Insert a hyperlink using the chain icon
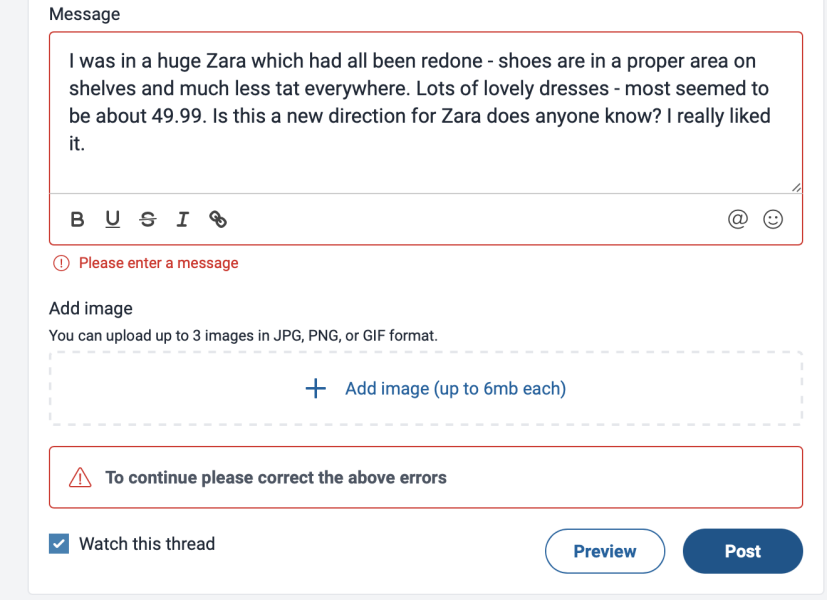The width and height of the screenshot is (827, 600). [x=217, y=219]
